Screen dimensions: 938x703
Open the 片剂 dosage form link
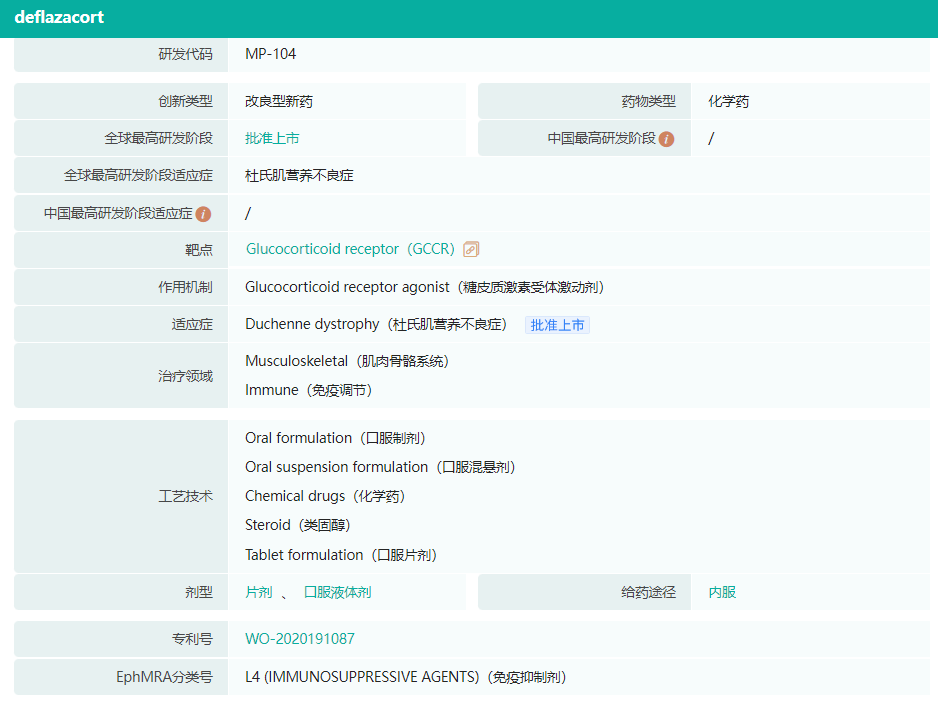coord(258,592)
